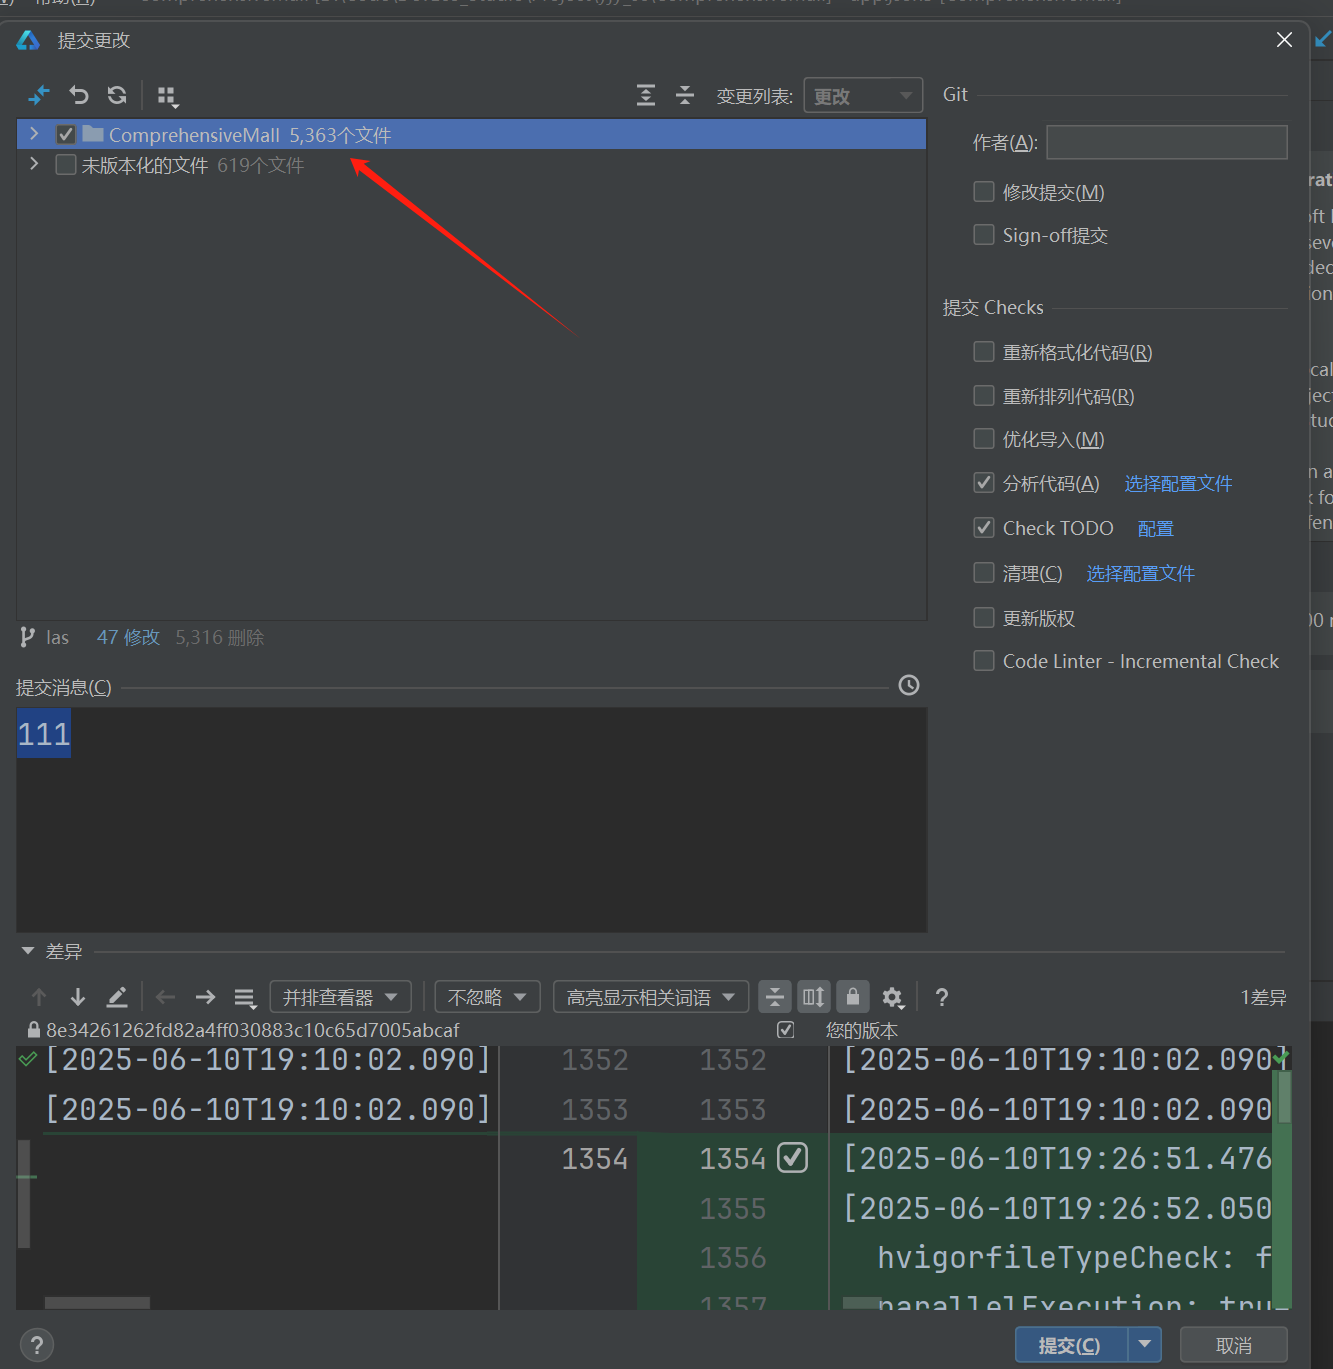This screenshot has width=1333, height=1369.
Task: Click the diff horizontal scrollbar thumb
Action: pos(97,1303)
